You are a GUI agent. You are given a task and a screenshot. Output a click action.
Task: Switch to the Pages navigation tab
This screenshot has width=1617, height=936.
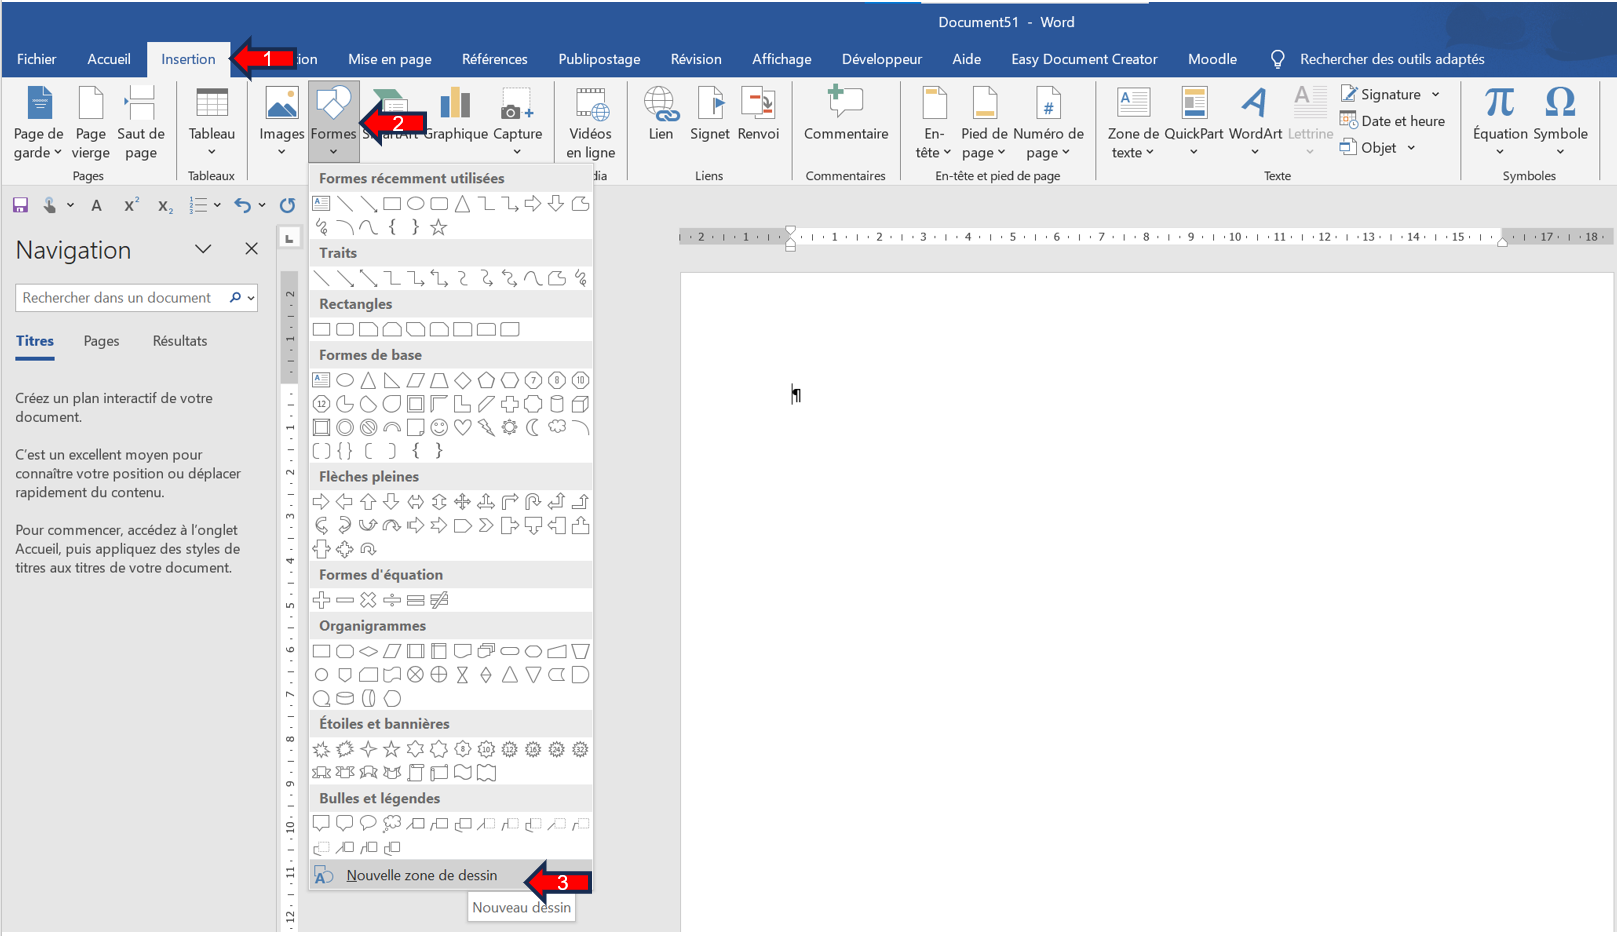tap(101, 341)
